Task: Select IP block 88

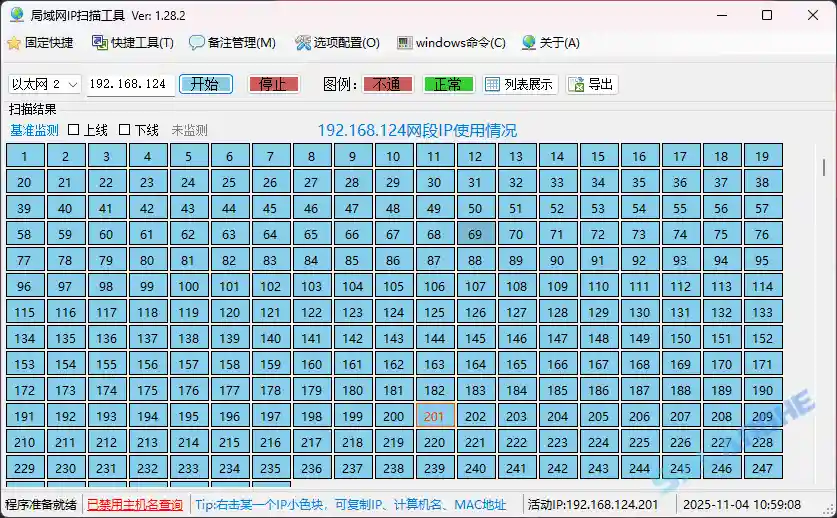Action: [476, 260]
